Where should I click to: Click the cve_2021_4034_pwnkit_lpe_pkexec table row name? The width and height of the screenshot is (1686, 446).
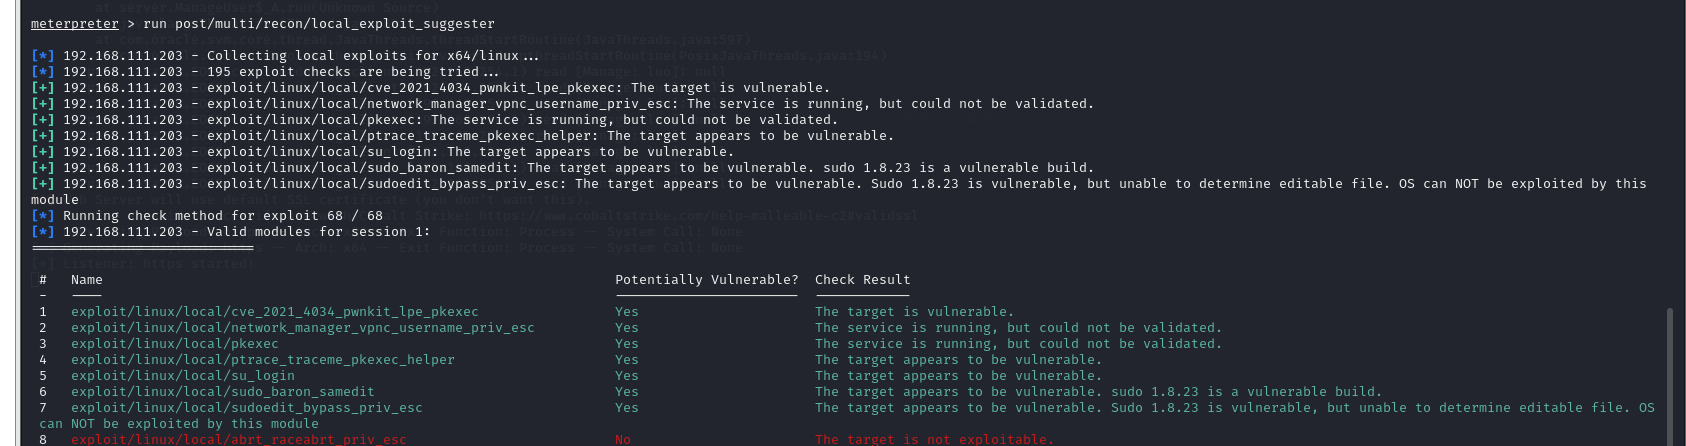click(x=274, y=312)
